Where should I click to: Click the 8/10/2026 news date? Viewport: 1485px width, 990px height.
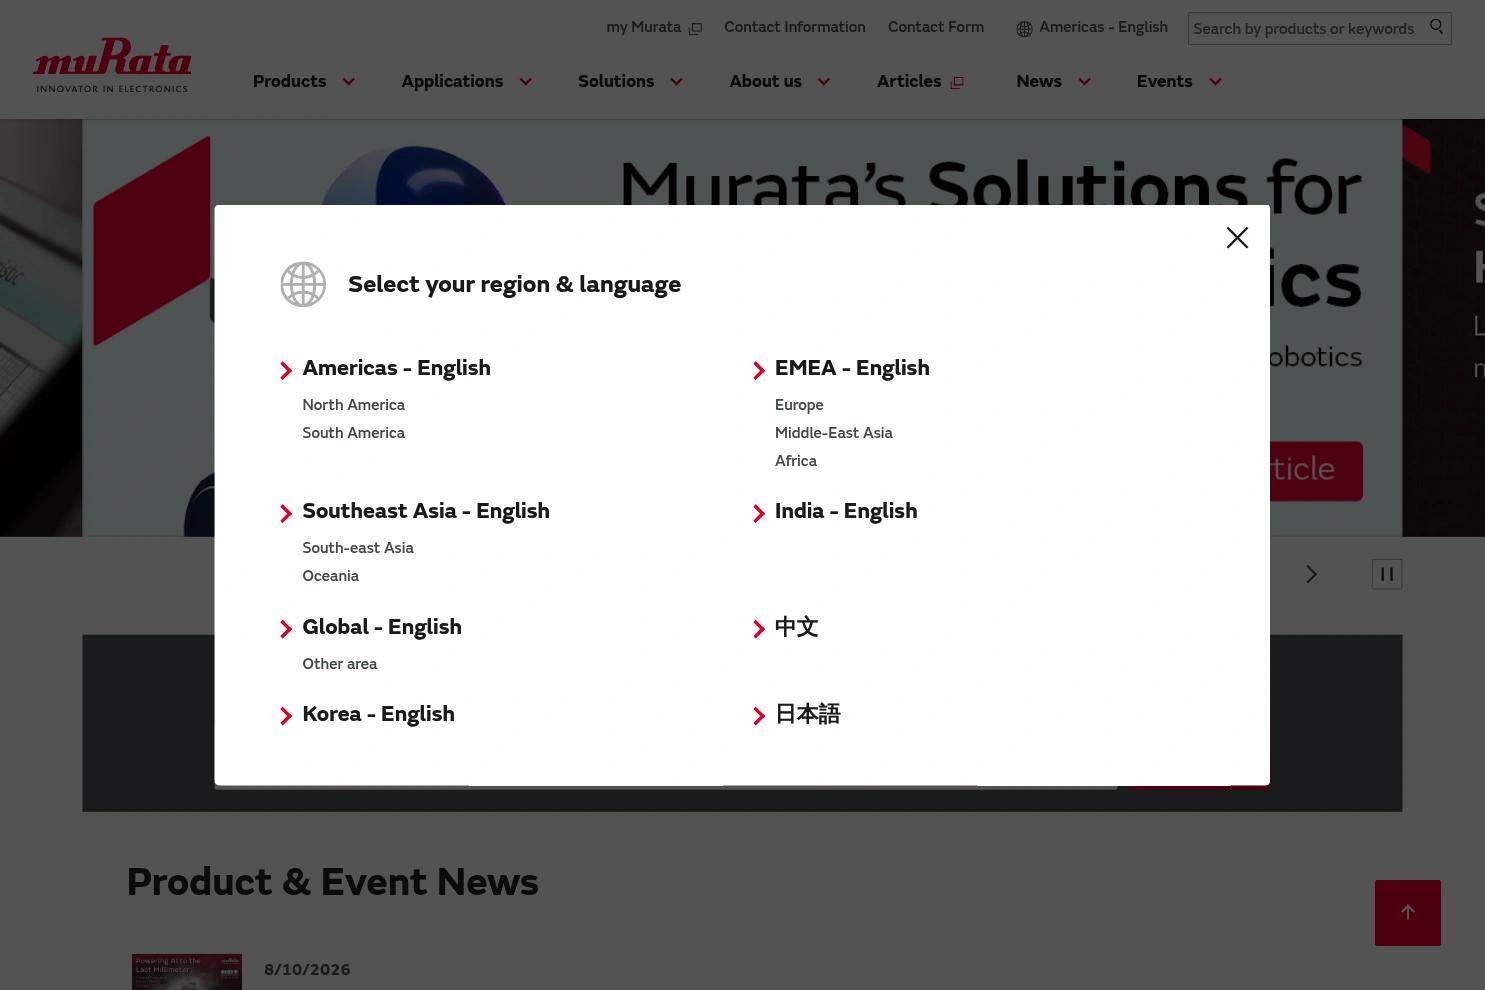307,970
